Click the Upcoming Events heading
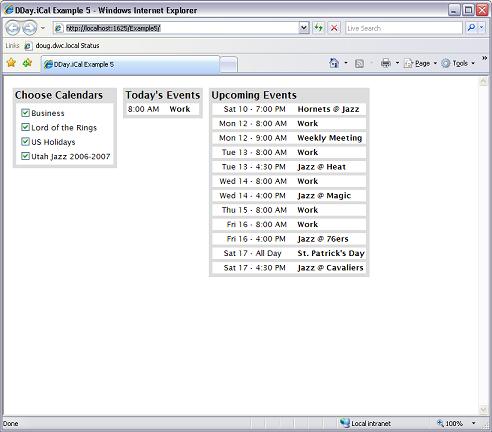492x432 pixels. (254, 95)
